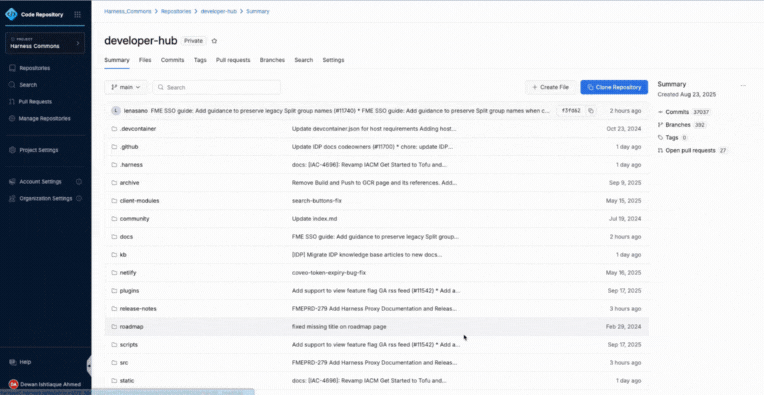The height and width of the screenshot is (395, 764).
Task: Open the .harness folder
Action: (131, 165)
